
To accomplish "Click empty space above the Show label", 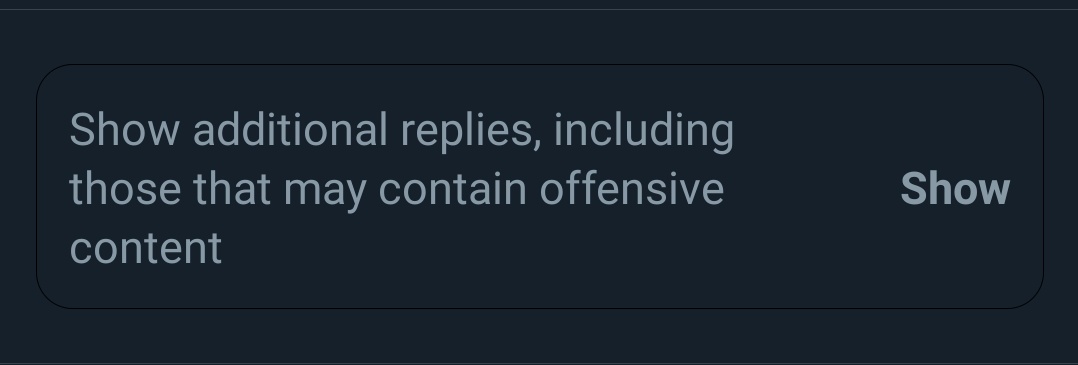I will coord(955,117).
